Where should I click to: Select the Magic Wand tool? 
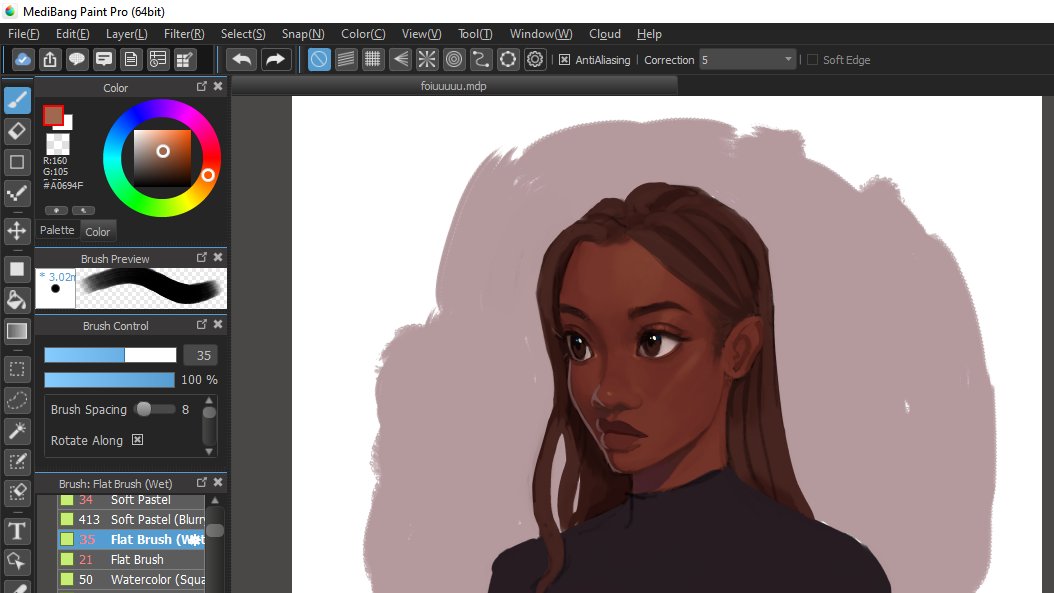[x=17, y=430]
